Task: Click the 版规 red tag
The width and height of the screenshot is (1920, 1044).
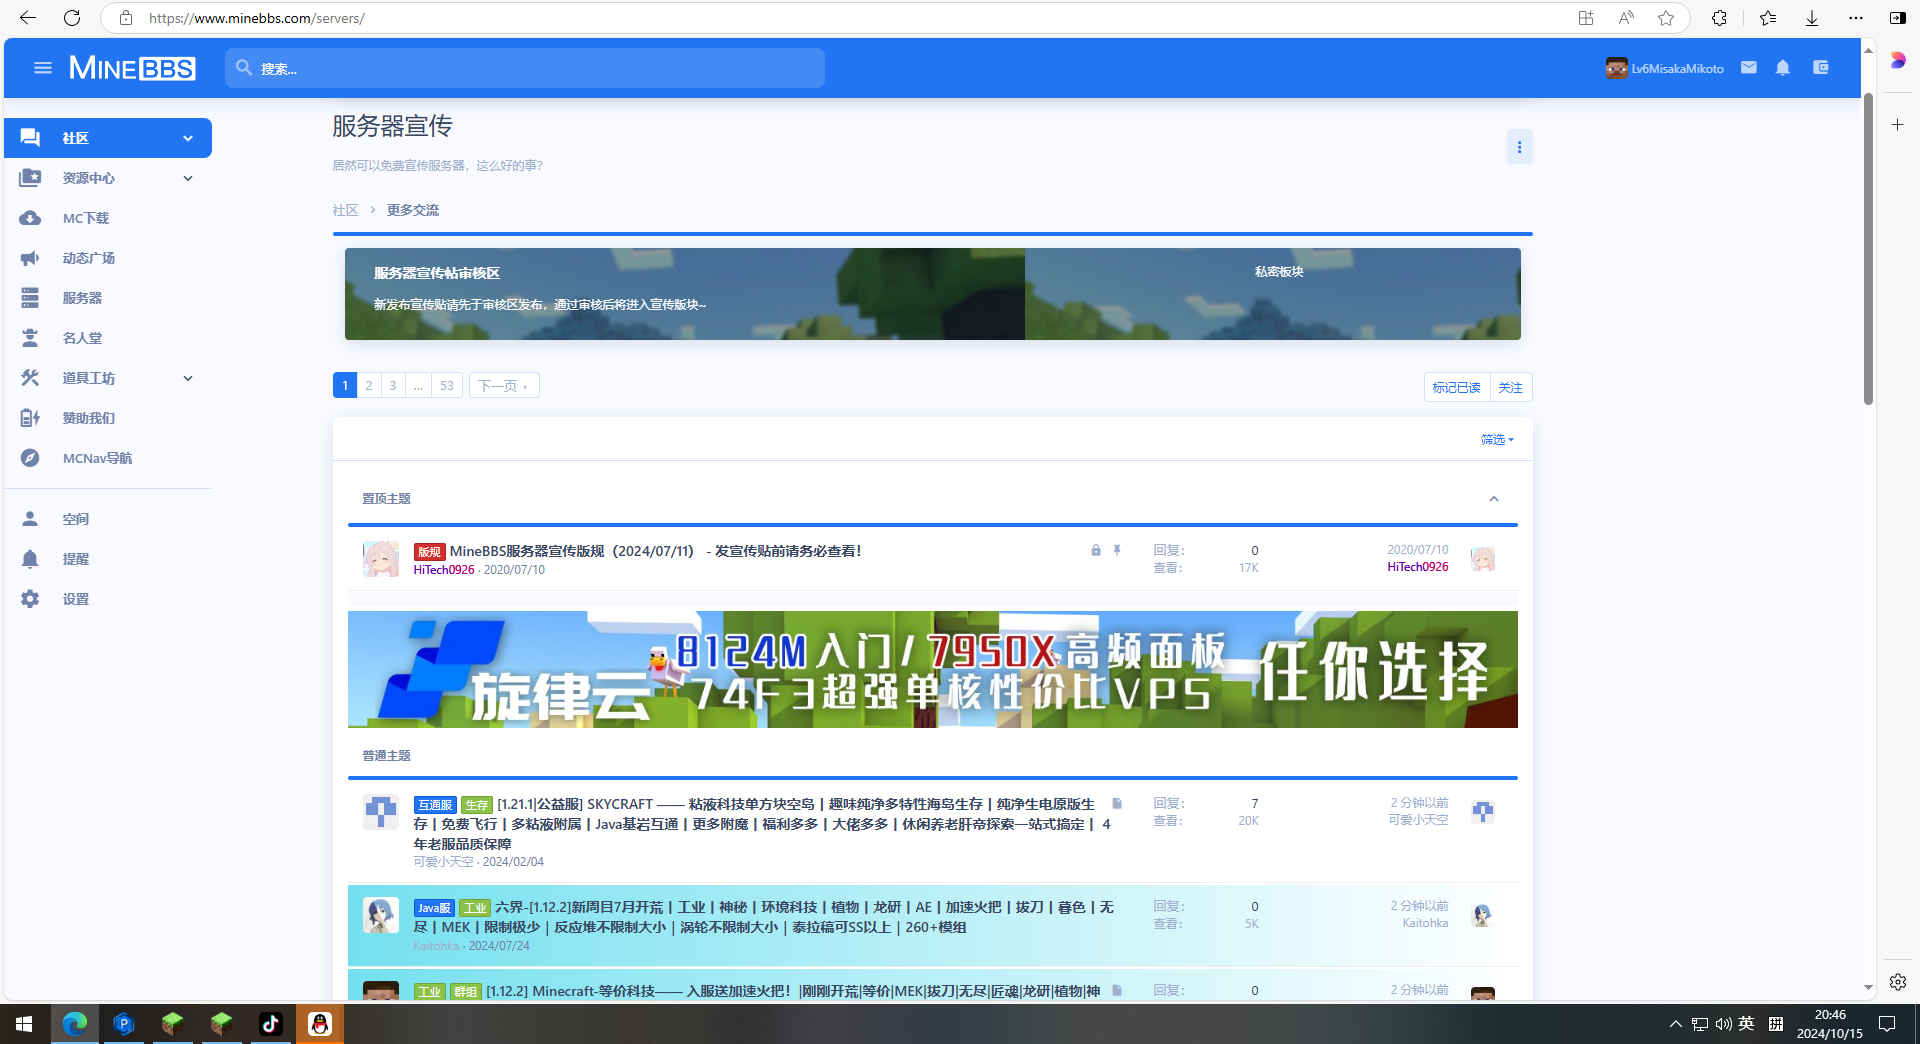Action: tap(429, 551)
